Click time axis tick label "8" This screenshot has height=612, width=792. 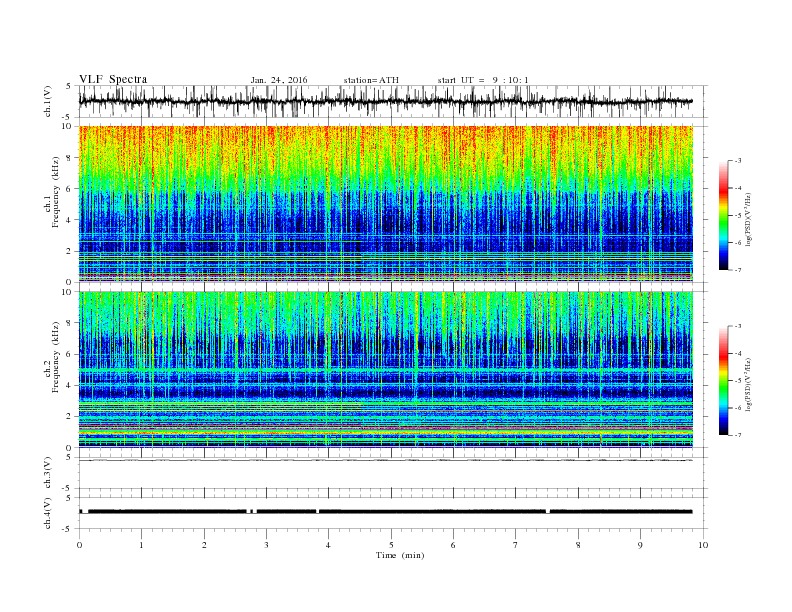[x=578, y=545]
